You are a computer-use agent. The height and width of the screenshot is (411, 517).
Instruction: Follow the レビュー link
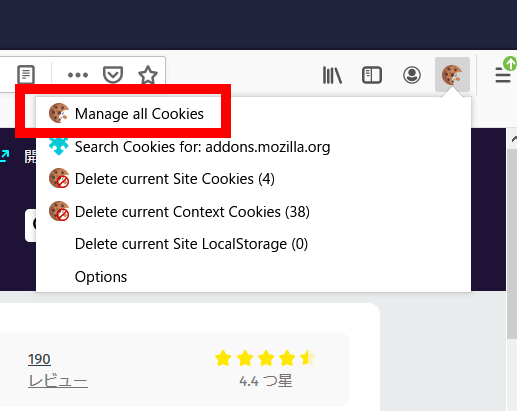[58, 381]
